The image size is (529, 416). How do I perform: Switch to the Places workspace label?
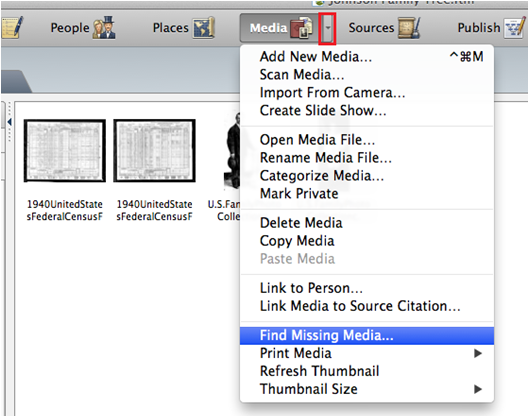(171, 28)
